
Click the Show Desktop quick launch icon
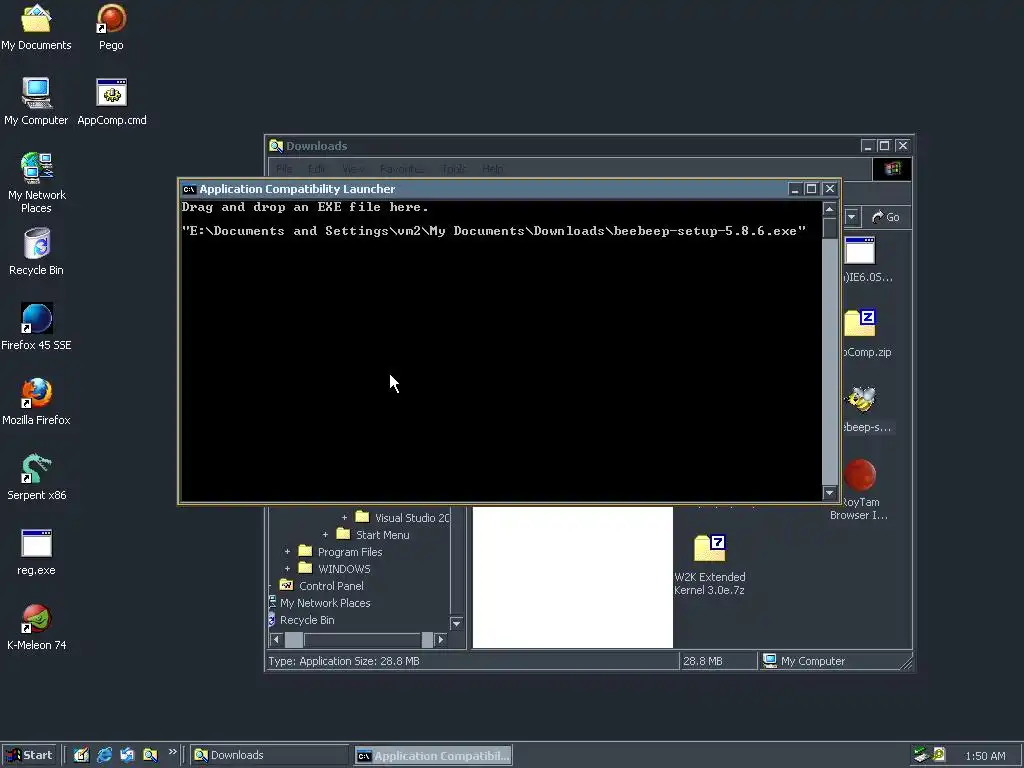coord(81,755)
